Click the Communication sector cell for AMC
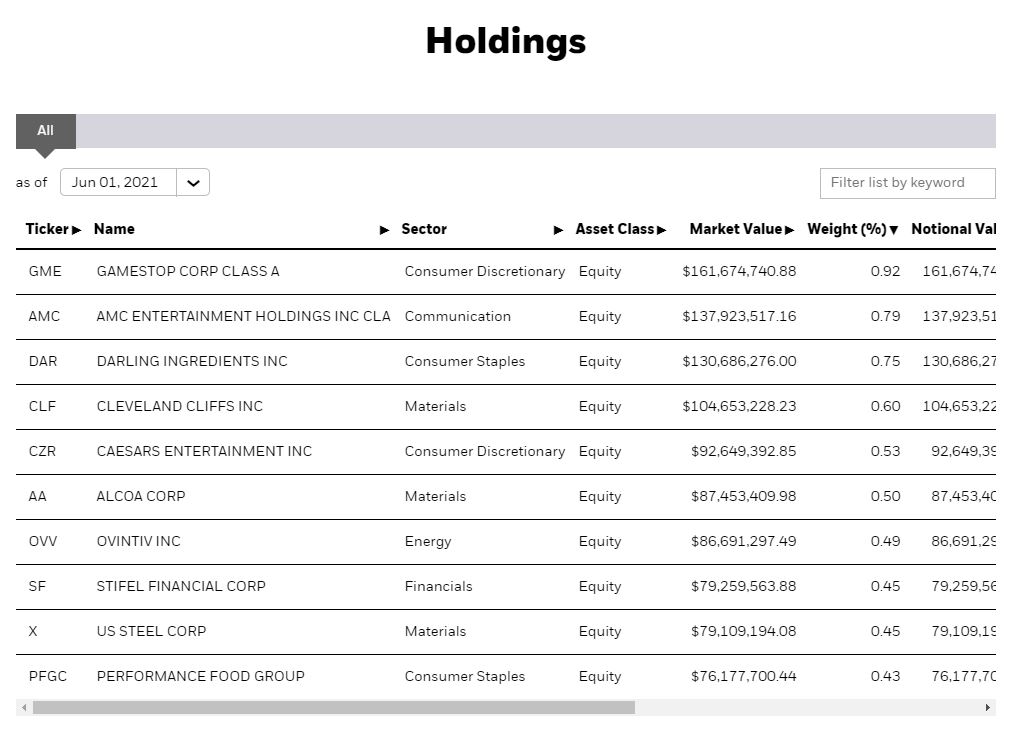 (x=458, y=317)
